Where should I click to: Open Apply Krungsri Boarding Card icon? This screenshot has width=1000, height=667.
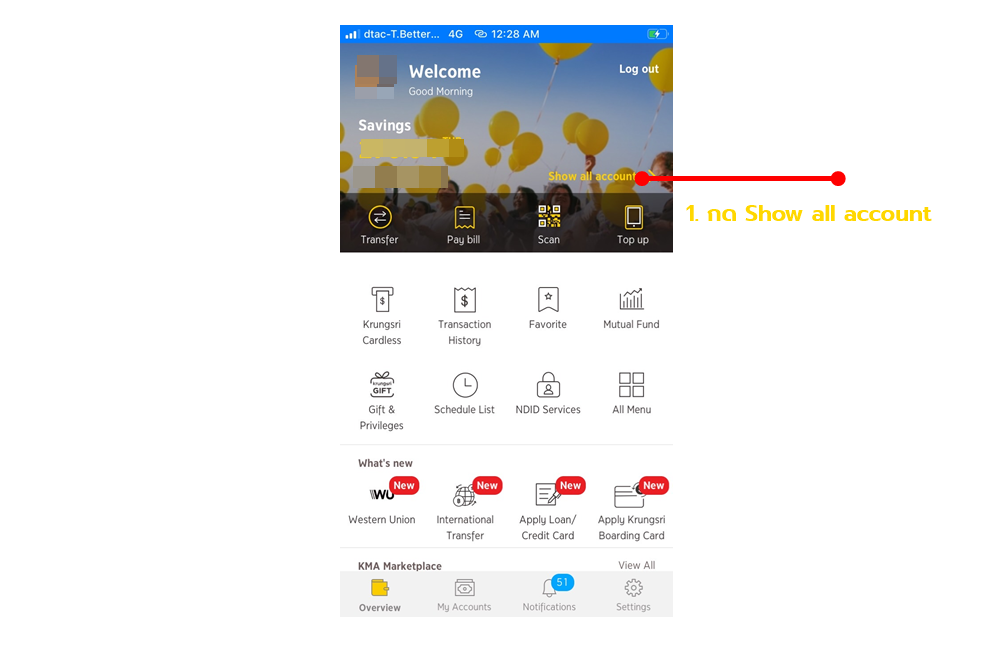(x=629, y=495)
